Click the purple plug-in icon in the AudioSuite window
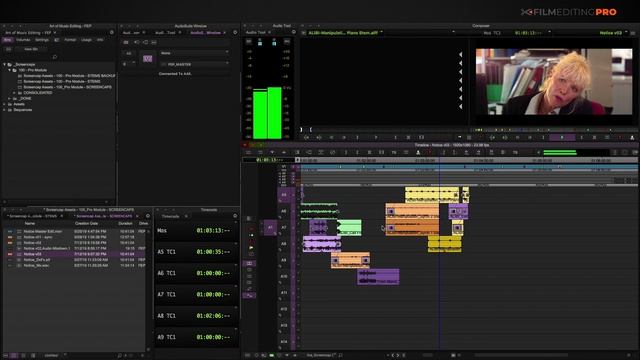 [x=147, y=59]
